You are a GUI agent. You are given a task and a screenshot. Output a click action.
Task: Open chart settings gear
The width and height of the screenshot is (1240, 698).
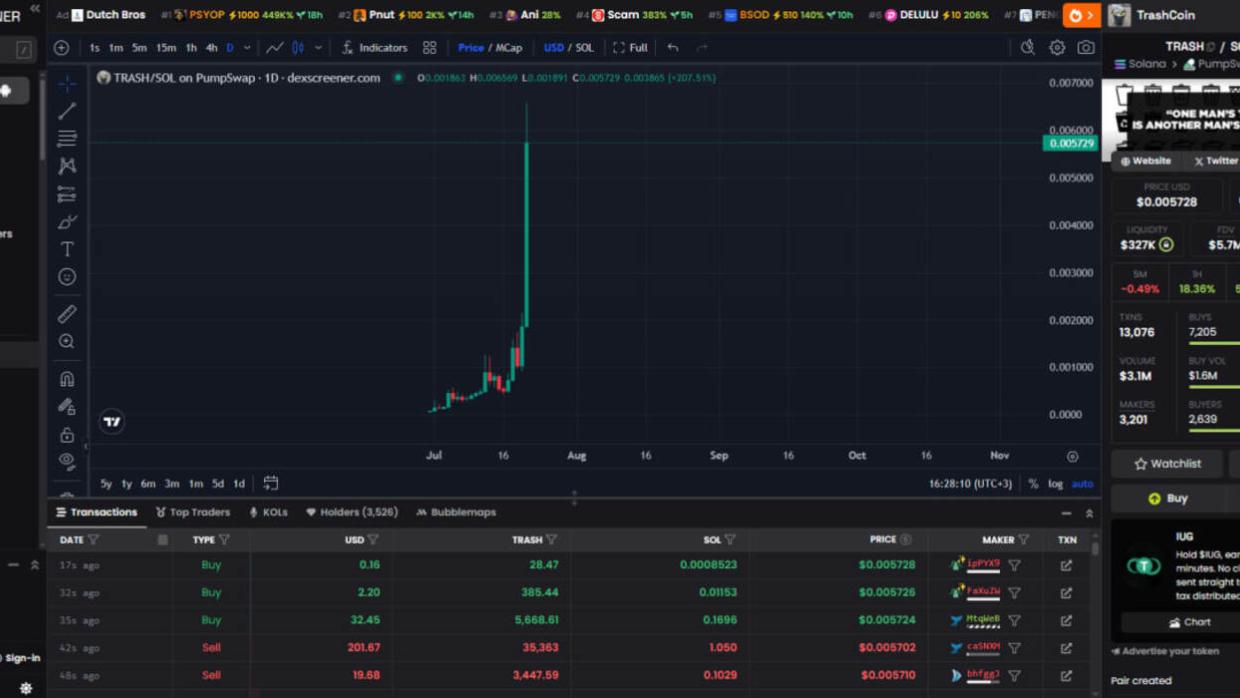[x=1057, y=48]
